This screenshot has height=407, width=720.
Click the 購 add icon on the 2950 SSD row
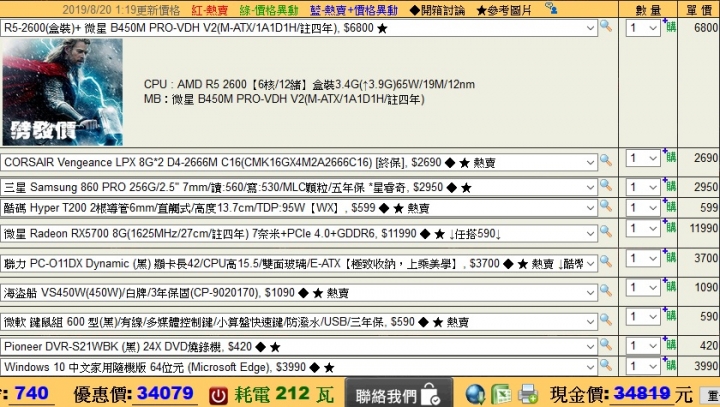click(669, 185)
